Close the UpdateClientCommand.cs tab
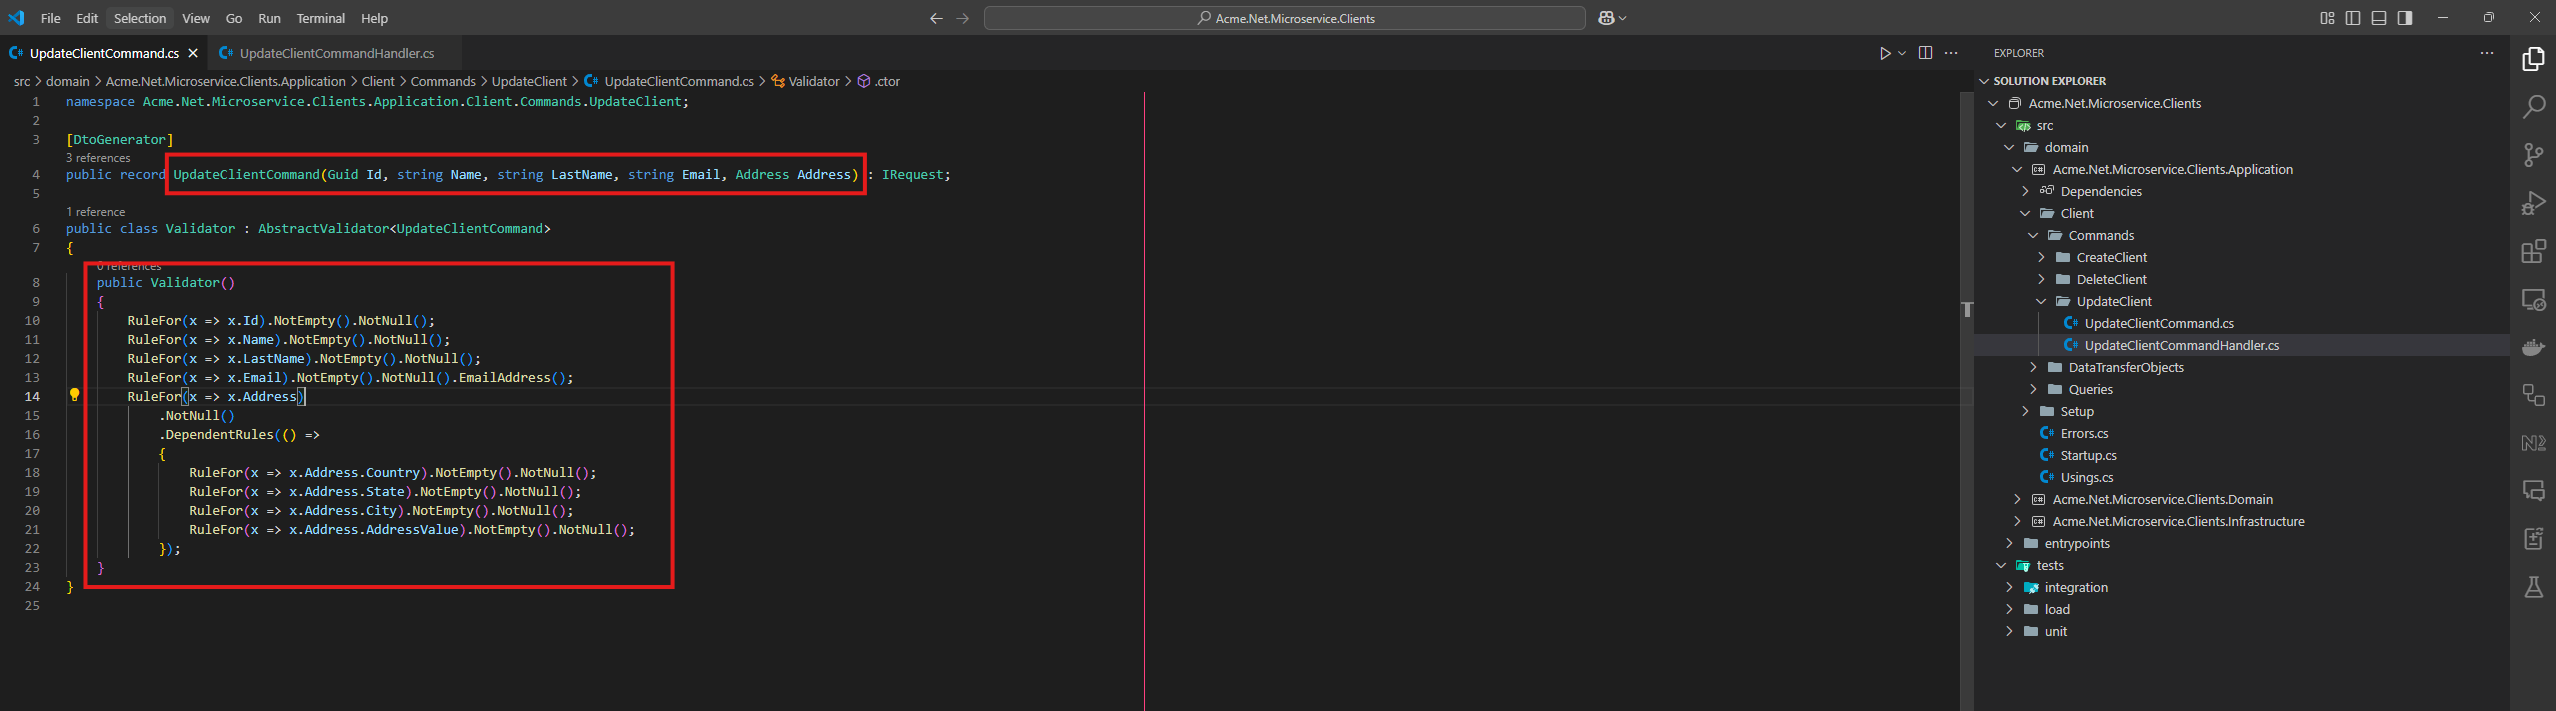2556x711 pixels. click(x=193, y=53)
